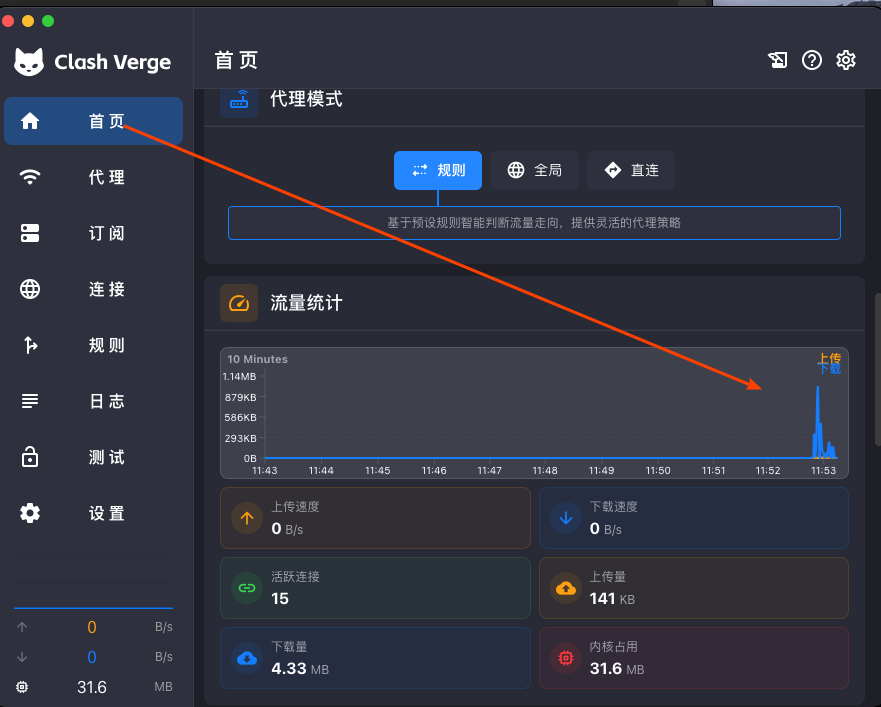The width and height of the screenshot is (881, 707).
Task: Open the 连接 connections page
Action: click(x=93, y=289)
